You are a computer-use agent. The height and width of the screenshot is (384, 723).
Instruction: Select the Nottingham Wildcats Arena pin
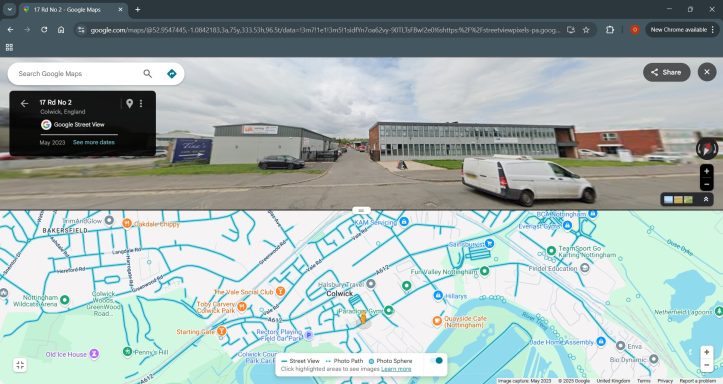[x=65, y=300]
